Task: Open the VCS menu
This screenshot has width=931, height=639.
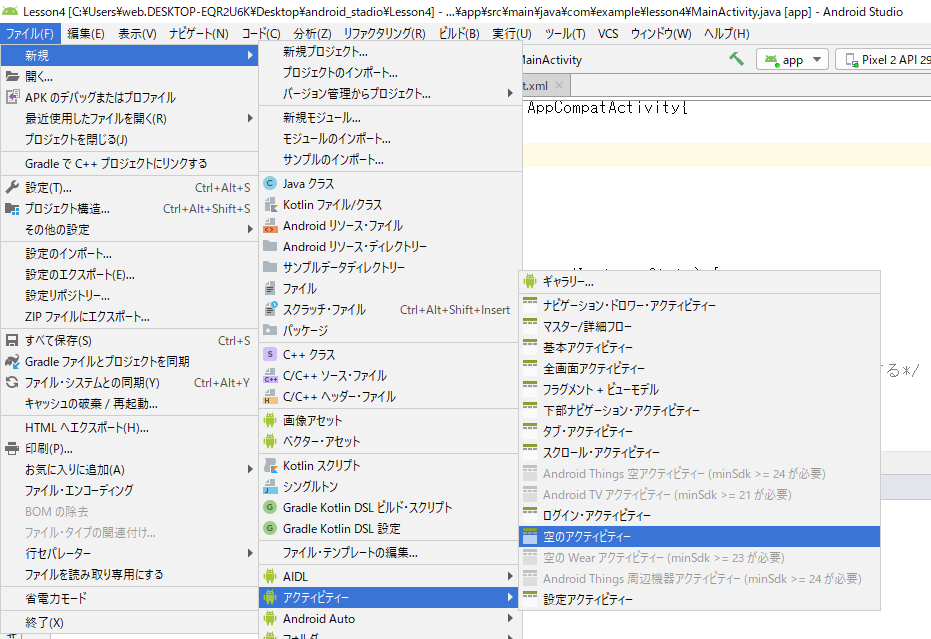Action: pyautogui.click(x=607, y=34)
